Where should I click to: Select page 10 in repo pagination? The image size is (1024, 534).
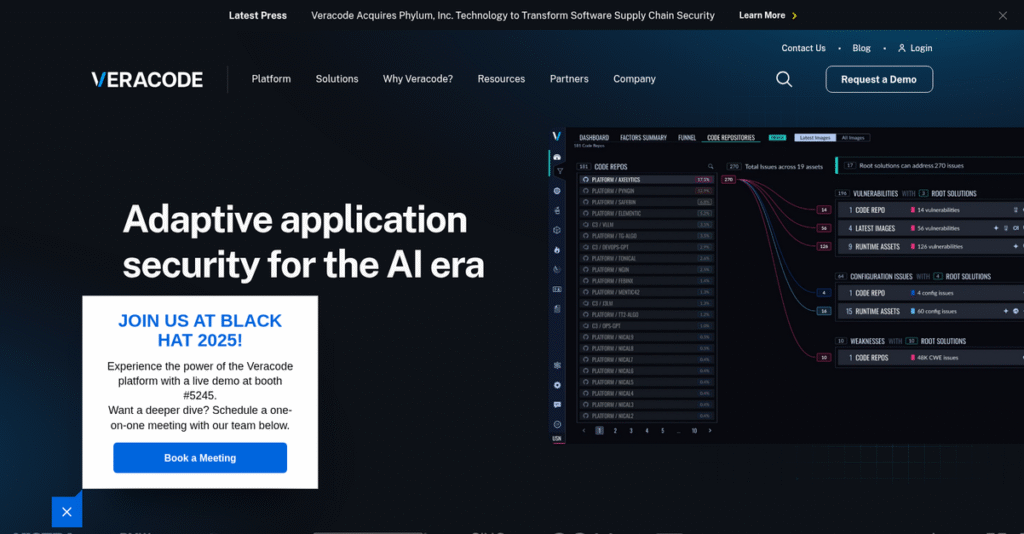694,431
